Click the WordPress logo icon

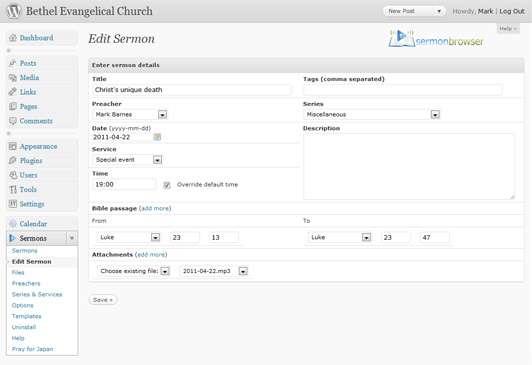(14, 11)
